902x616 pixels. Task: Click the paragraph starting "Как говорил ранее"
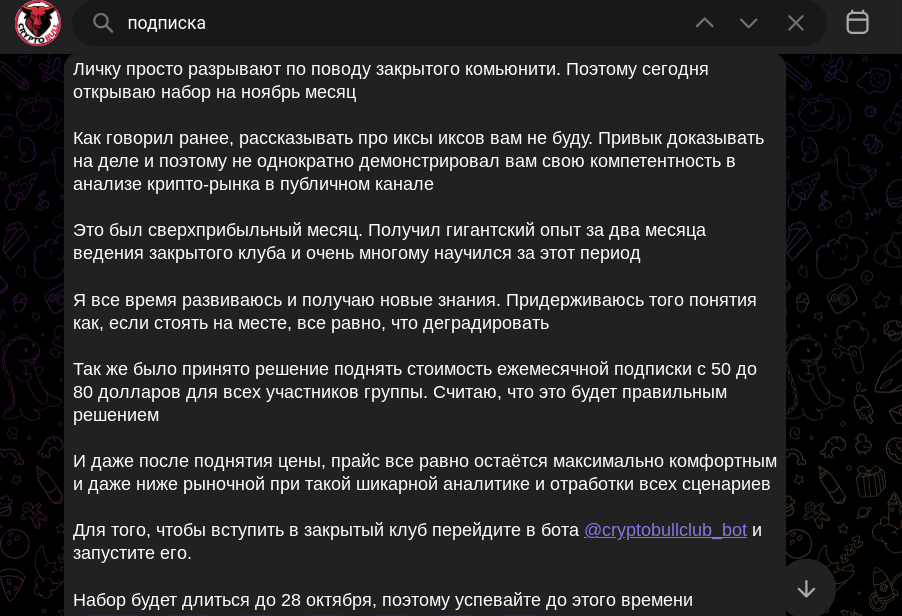click(418, 161)
